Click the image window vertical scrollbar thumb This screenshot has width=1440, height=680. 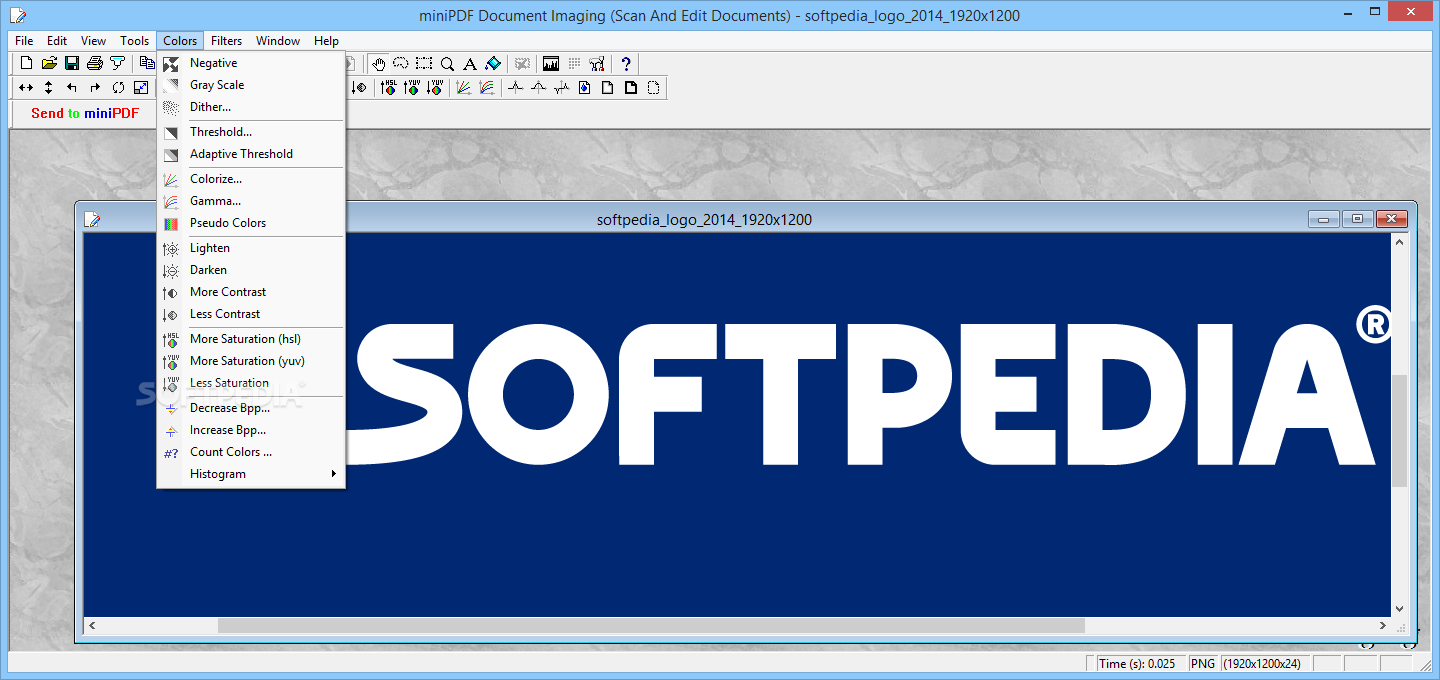click(1400, 431)
